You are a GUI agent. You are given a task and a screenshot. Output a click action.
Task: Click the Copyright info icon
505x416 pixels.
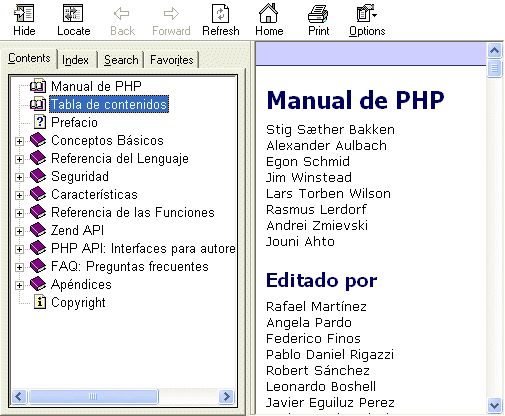[40, 302]
